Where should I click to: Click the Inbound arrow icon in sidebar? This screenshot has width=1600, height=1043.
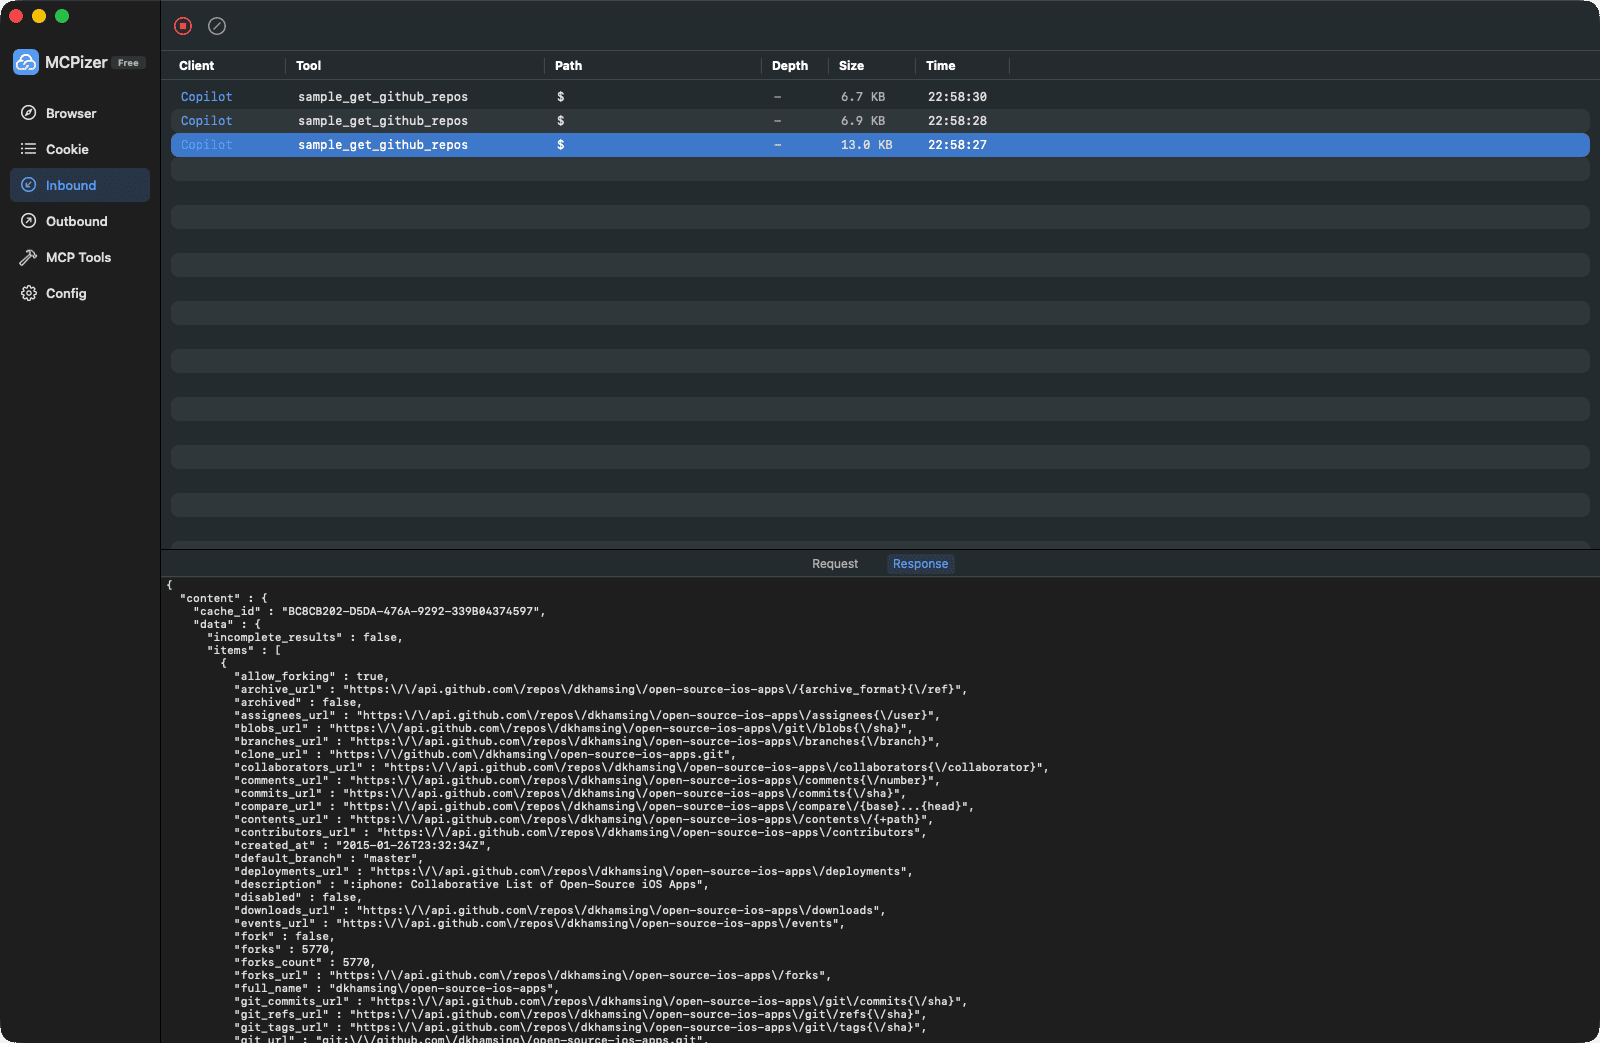[29, 185]
